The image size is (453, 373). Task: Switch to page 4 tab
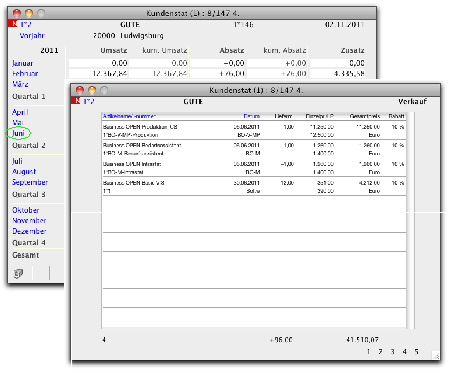pos(404,351)
